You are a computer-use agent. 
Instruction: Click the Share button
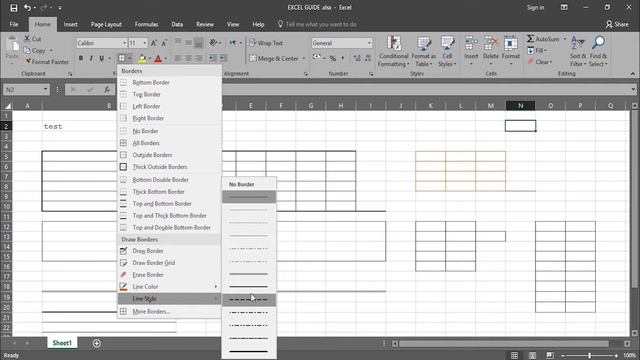click(x=617, y=24)
